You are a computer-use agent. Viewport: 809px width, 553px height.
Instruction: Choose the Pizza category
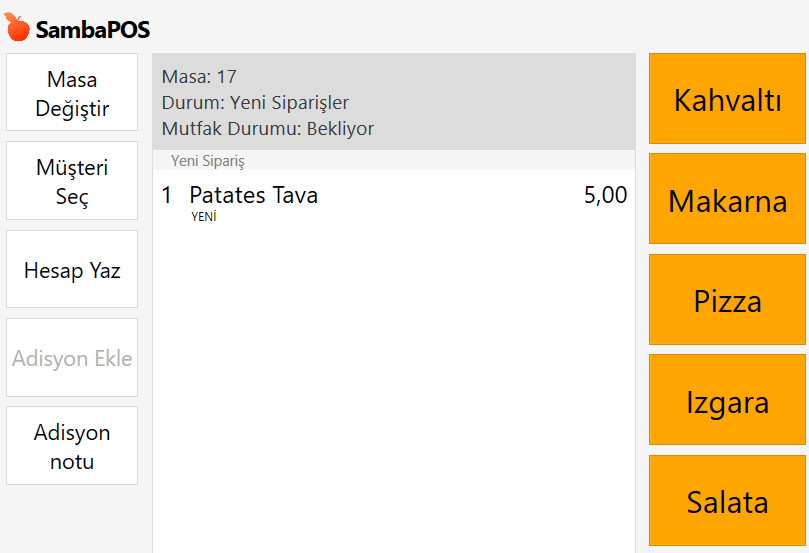(x=727, y=301)
